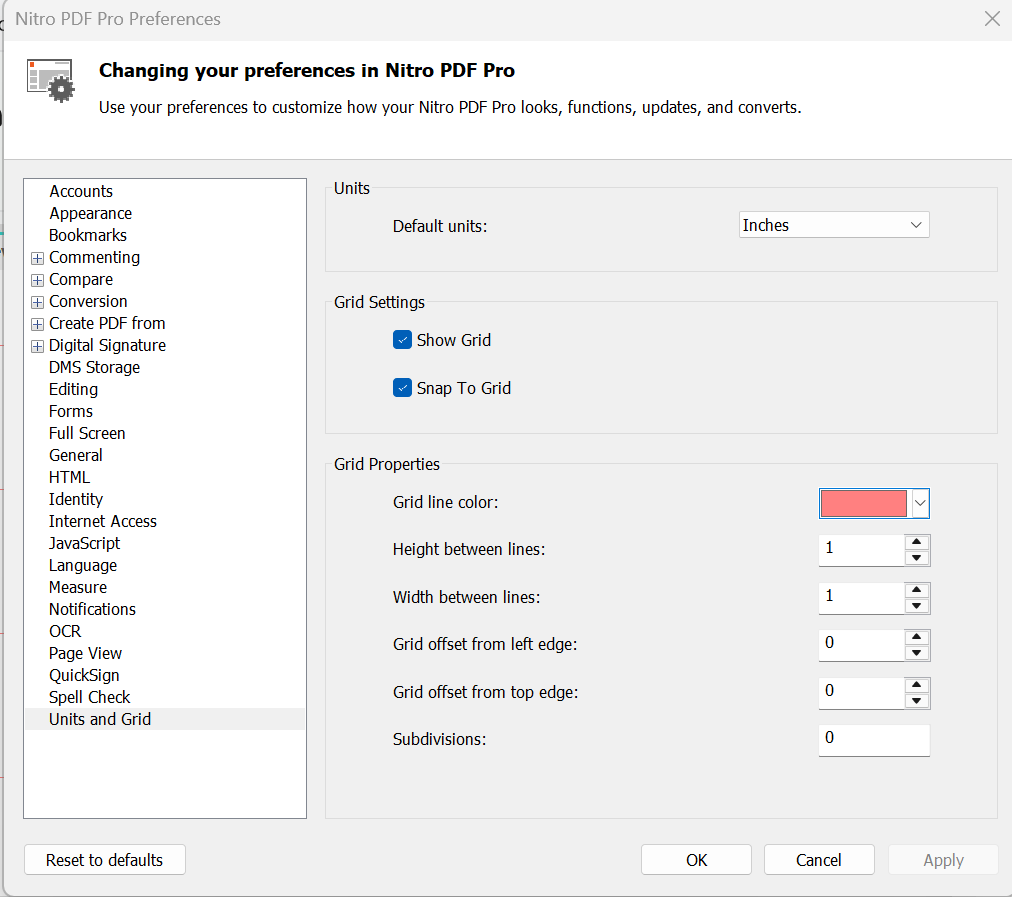Decrease Grid offset from top edge
The height and width of the screenshot is (897, 1012).
(x=916, y=701)
